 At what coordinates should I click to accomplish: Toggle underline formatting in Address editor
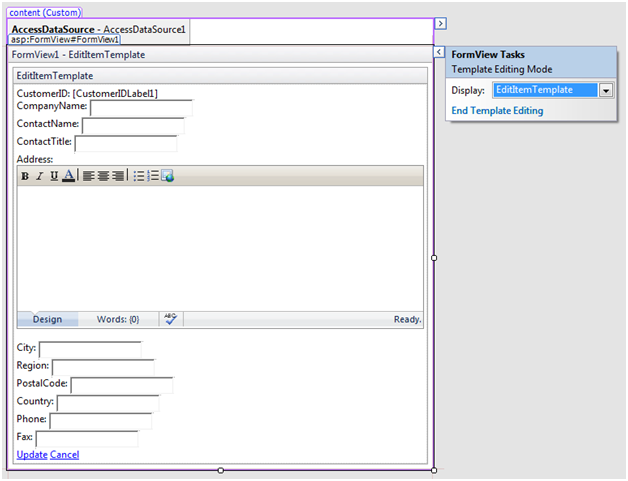pos(53,176)
